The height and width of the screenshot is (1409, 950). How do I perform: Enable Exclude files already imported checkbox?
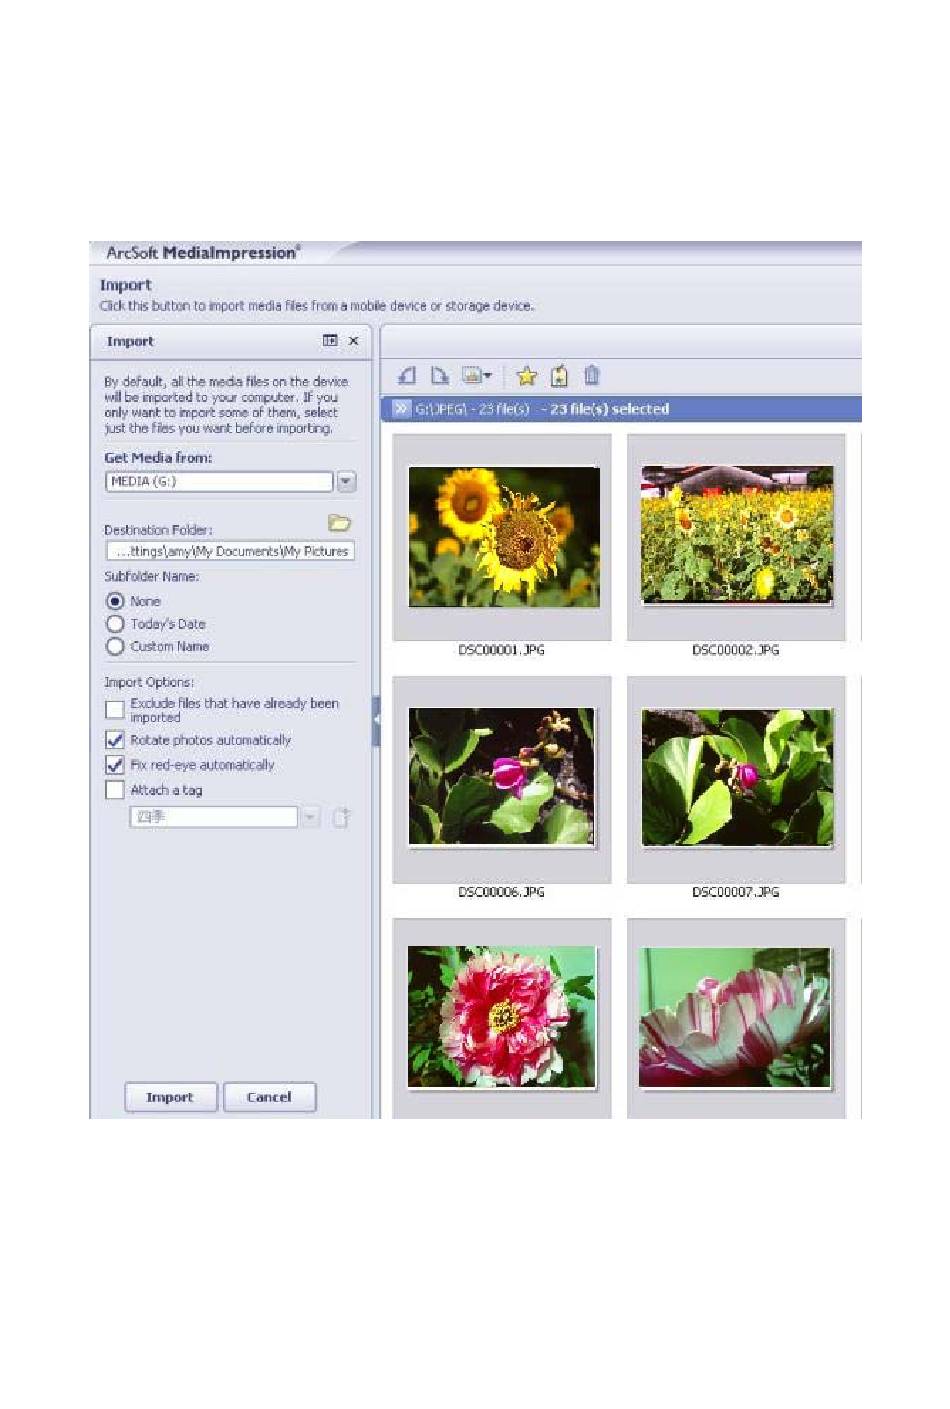[x=115, y=710]
